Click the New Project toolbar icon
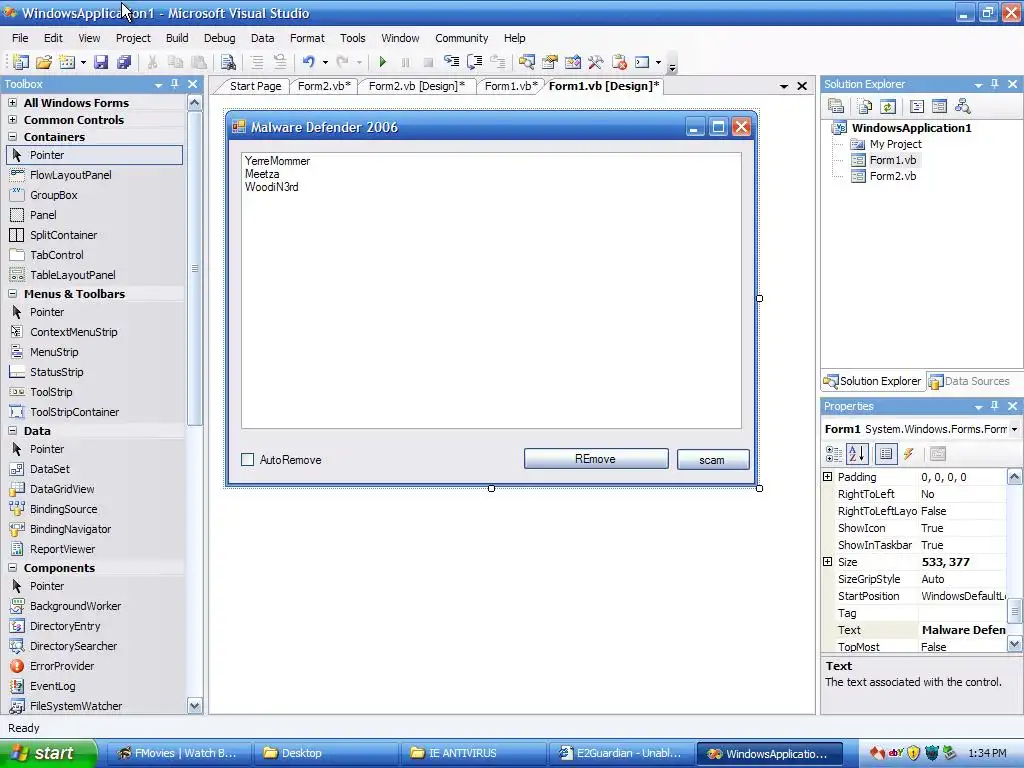Viewport: 1024px width, 768px height. coord(20,62)
